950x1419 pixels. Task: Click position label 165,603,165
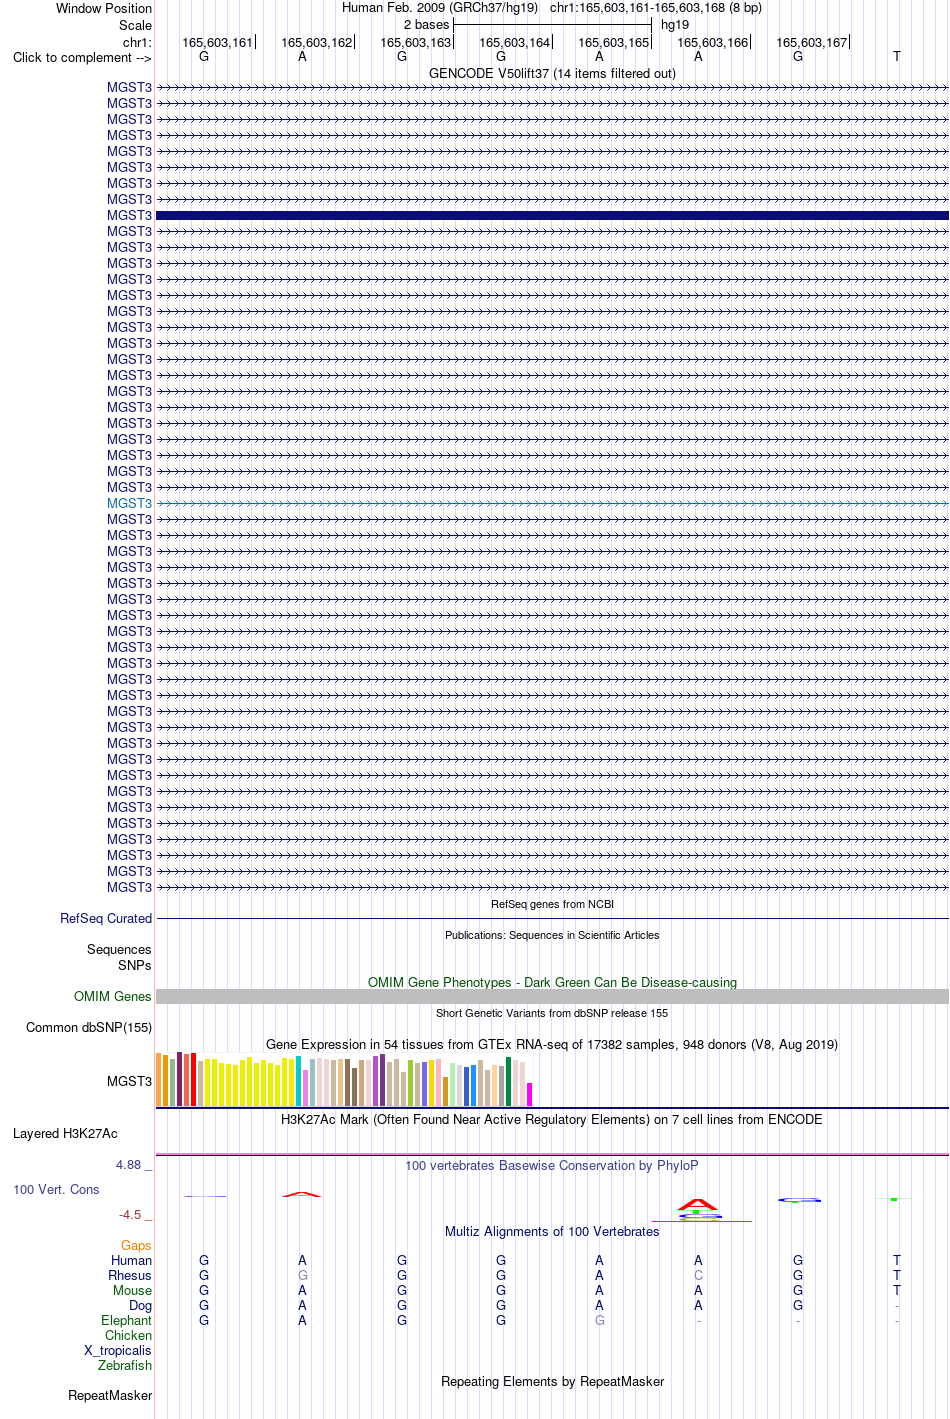(613, 42)
